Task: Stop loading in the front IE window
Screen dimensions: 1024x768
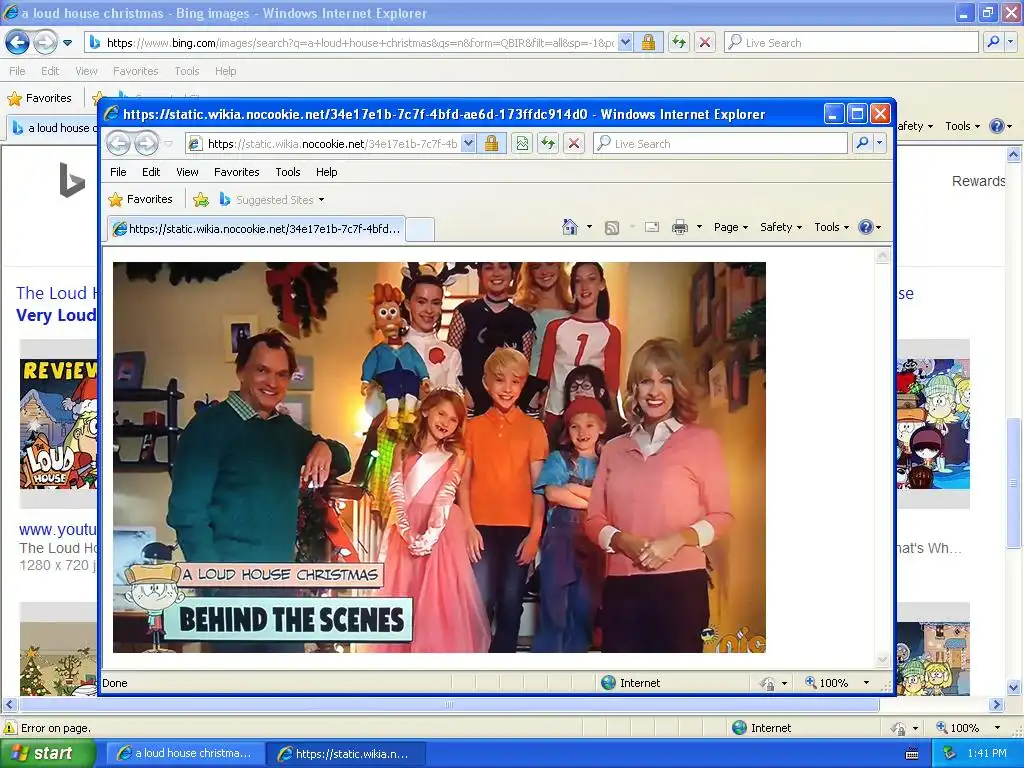Action: point(574,143)
